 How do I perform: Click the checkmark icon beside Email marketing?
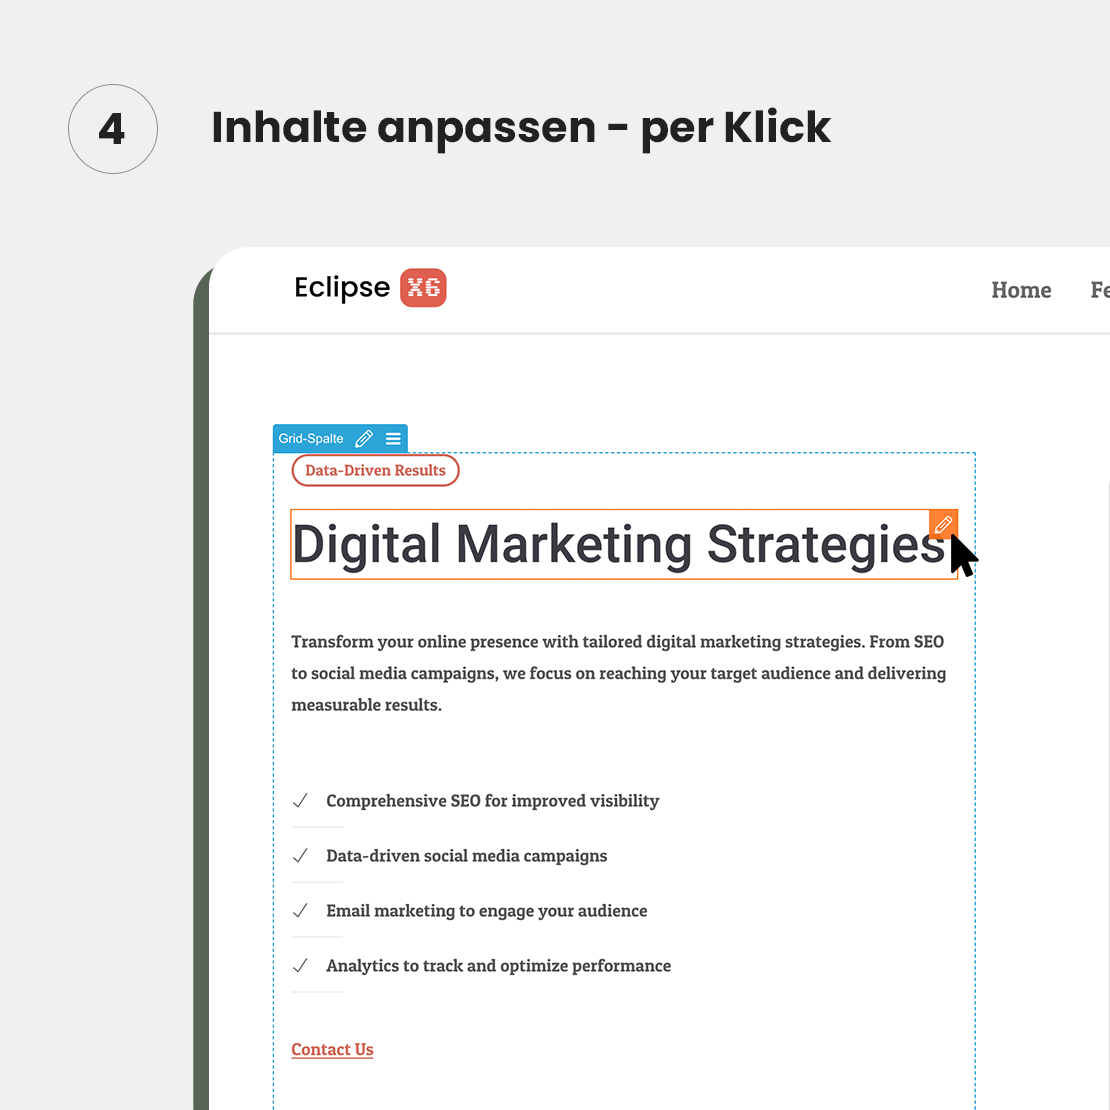tap(300, 910)
